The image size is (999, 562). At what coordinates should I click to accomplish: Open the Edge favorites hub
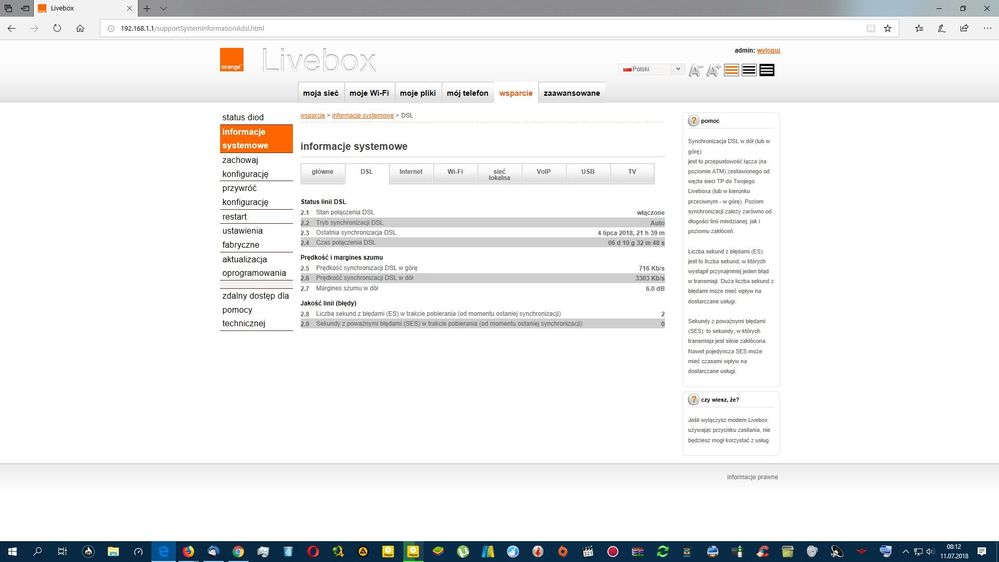tap(919, 28)
